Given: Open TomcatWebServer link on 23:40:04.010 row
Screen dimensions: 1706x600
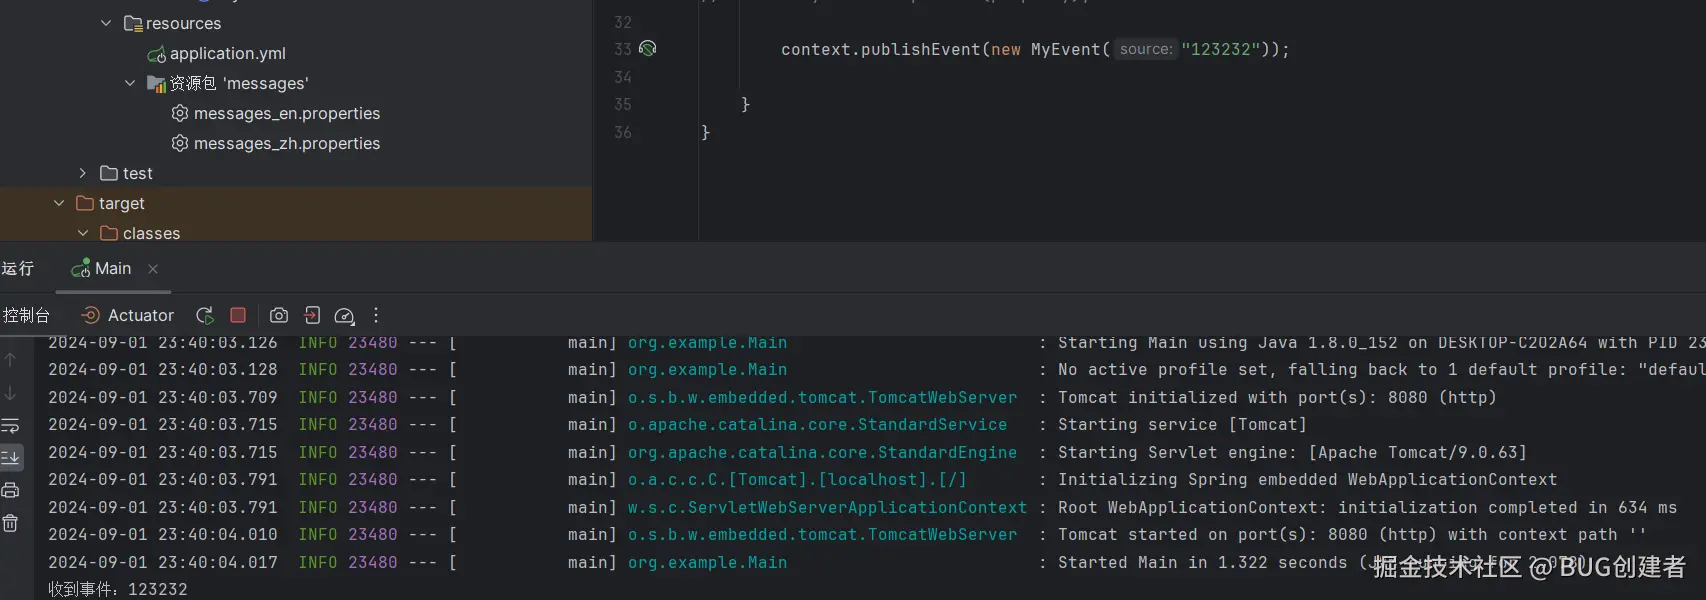Looking at the screenshot, I should pyautogui.click(x=822, y=535).
